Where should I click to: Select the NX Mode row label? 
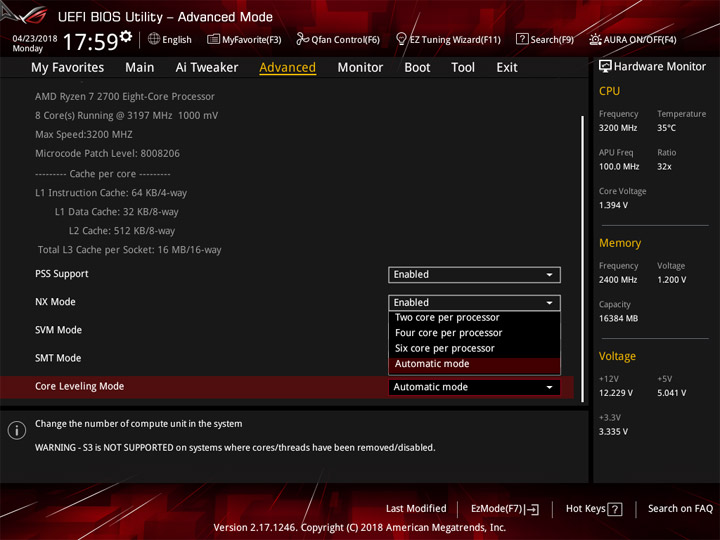[x=55, y=302]
